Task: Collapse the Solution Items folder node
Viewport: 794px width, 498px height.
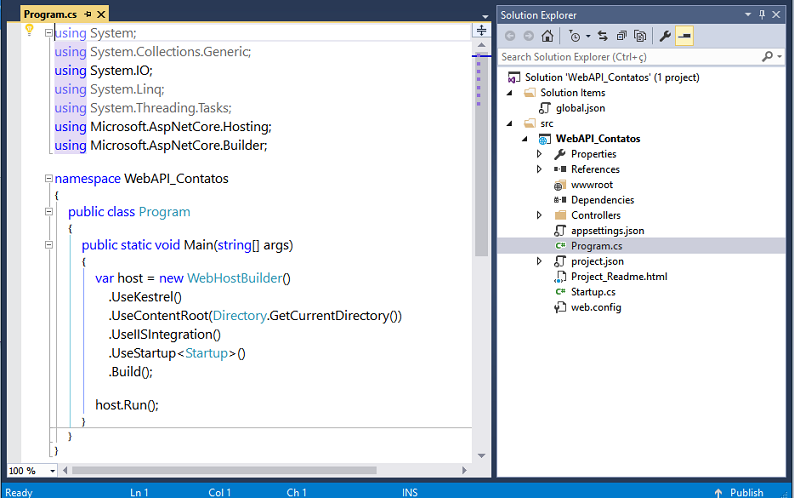Action: coord(510,93)
